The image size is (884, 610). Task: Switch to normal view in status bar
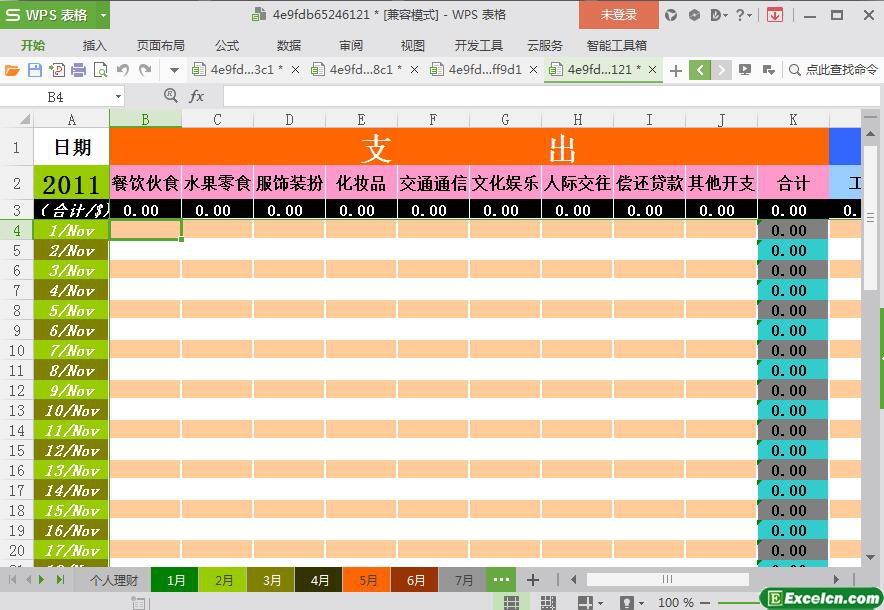pos(511,603)
